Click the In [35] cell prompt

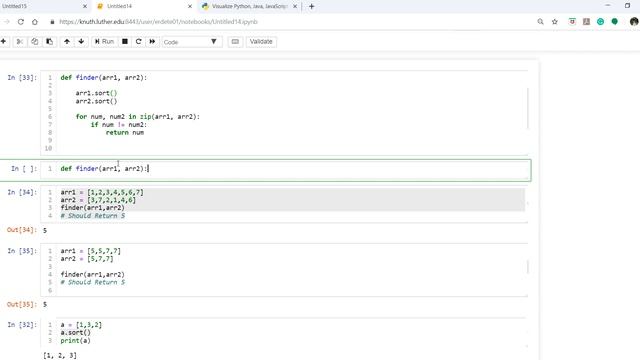[x=22, y=251]
